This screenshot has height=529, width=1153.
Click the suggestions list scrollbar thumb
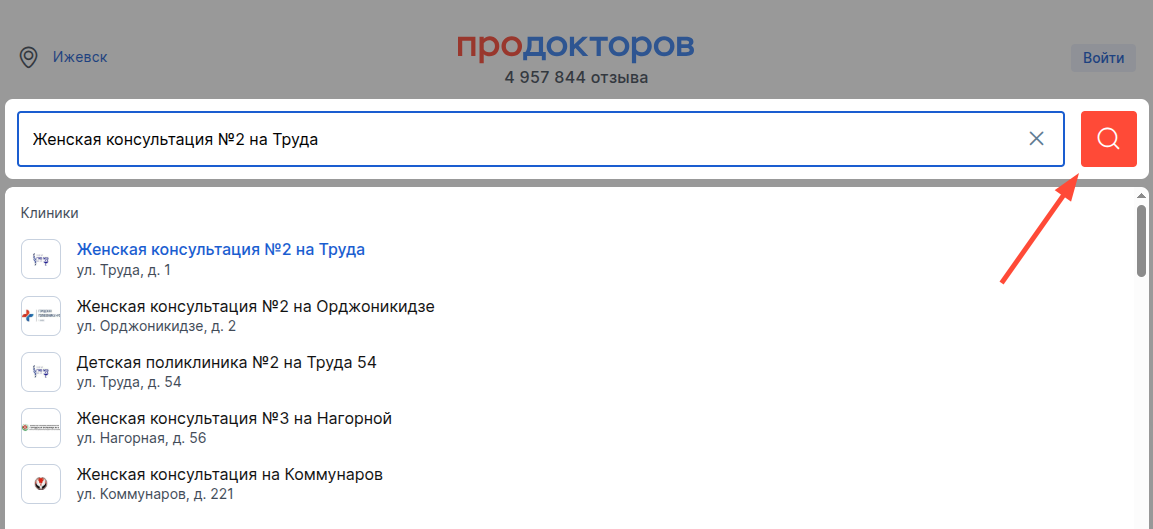tap(1140, 239)
